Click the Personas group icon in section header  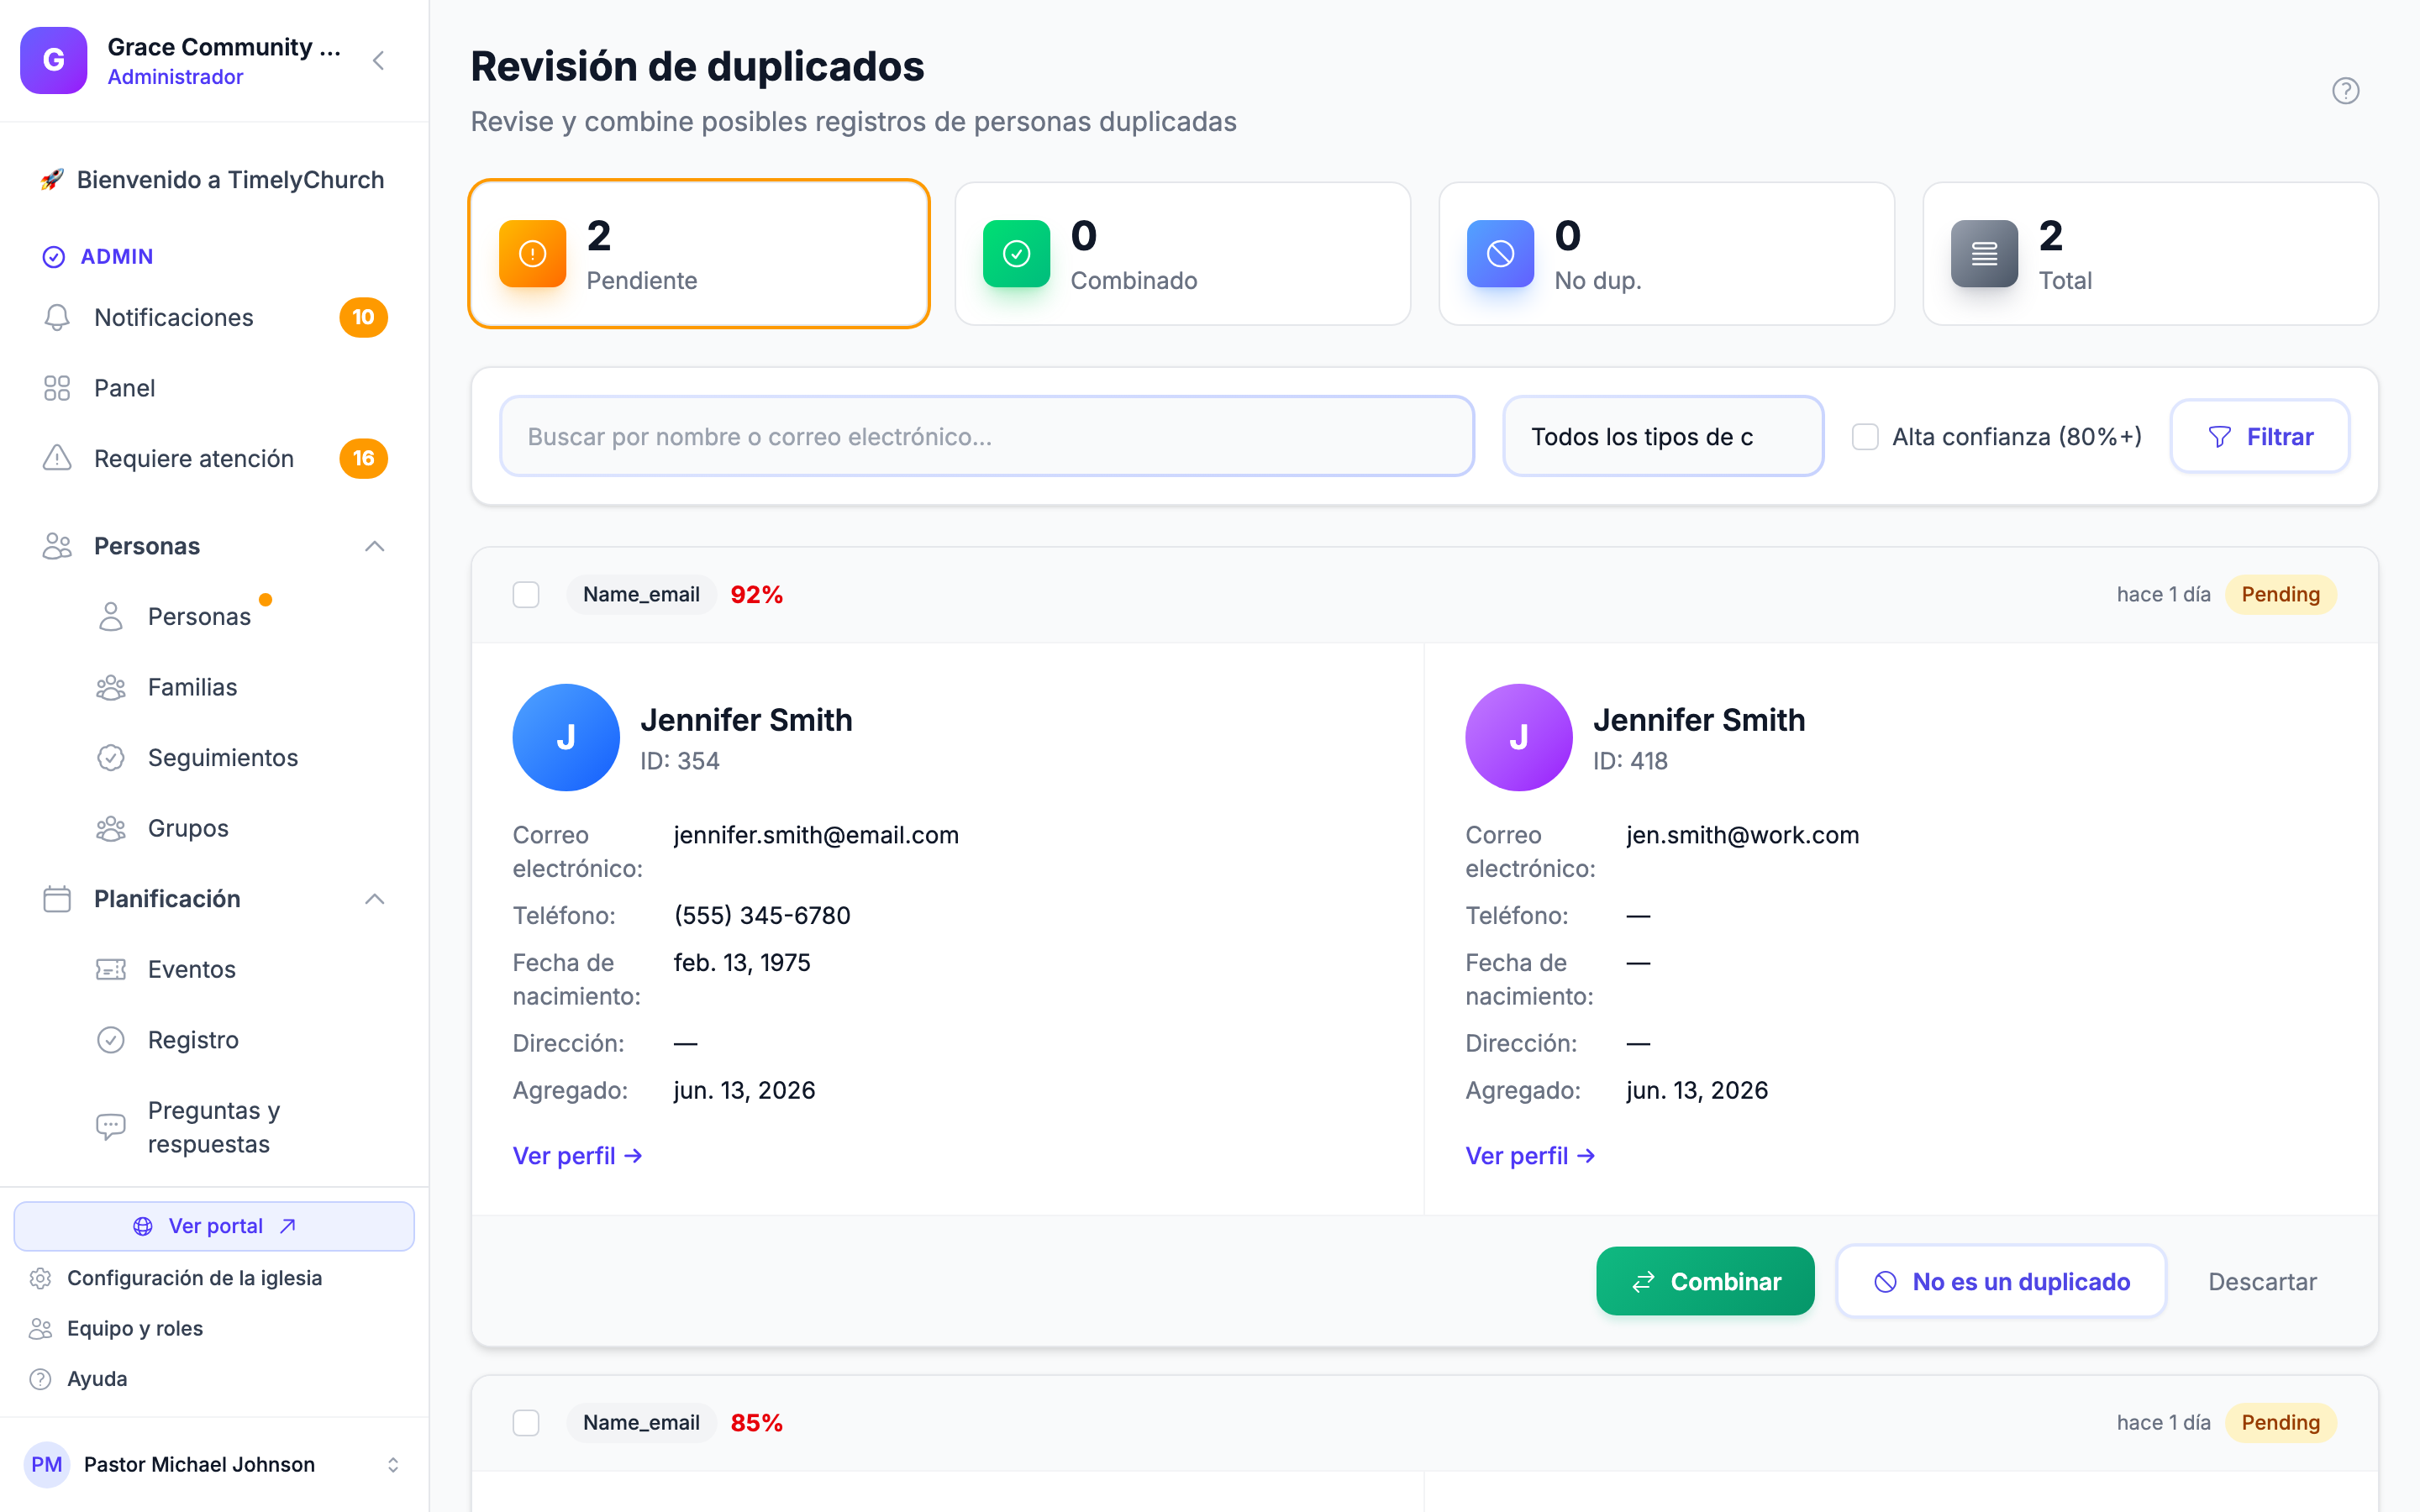click(57, 546)
